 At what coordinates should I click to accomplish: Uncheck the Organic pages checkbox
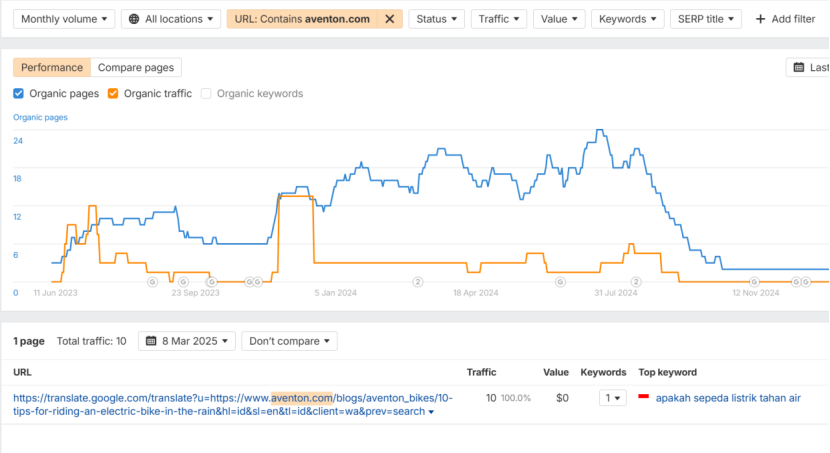pyautogui.click(x=19, y=94)
